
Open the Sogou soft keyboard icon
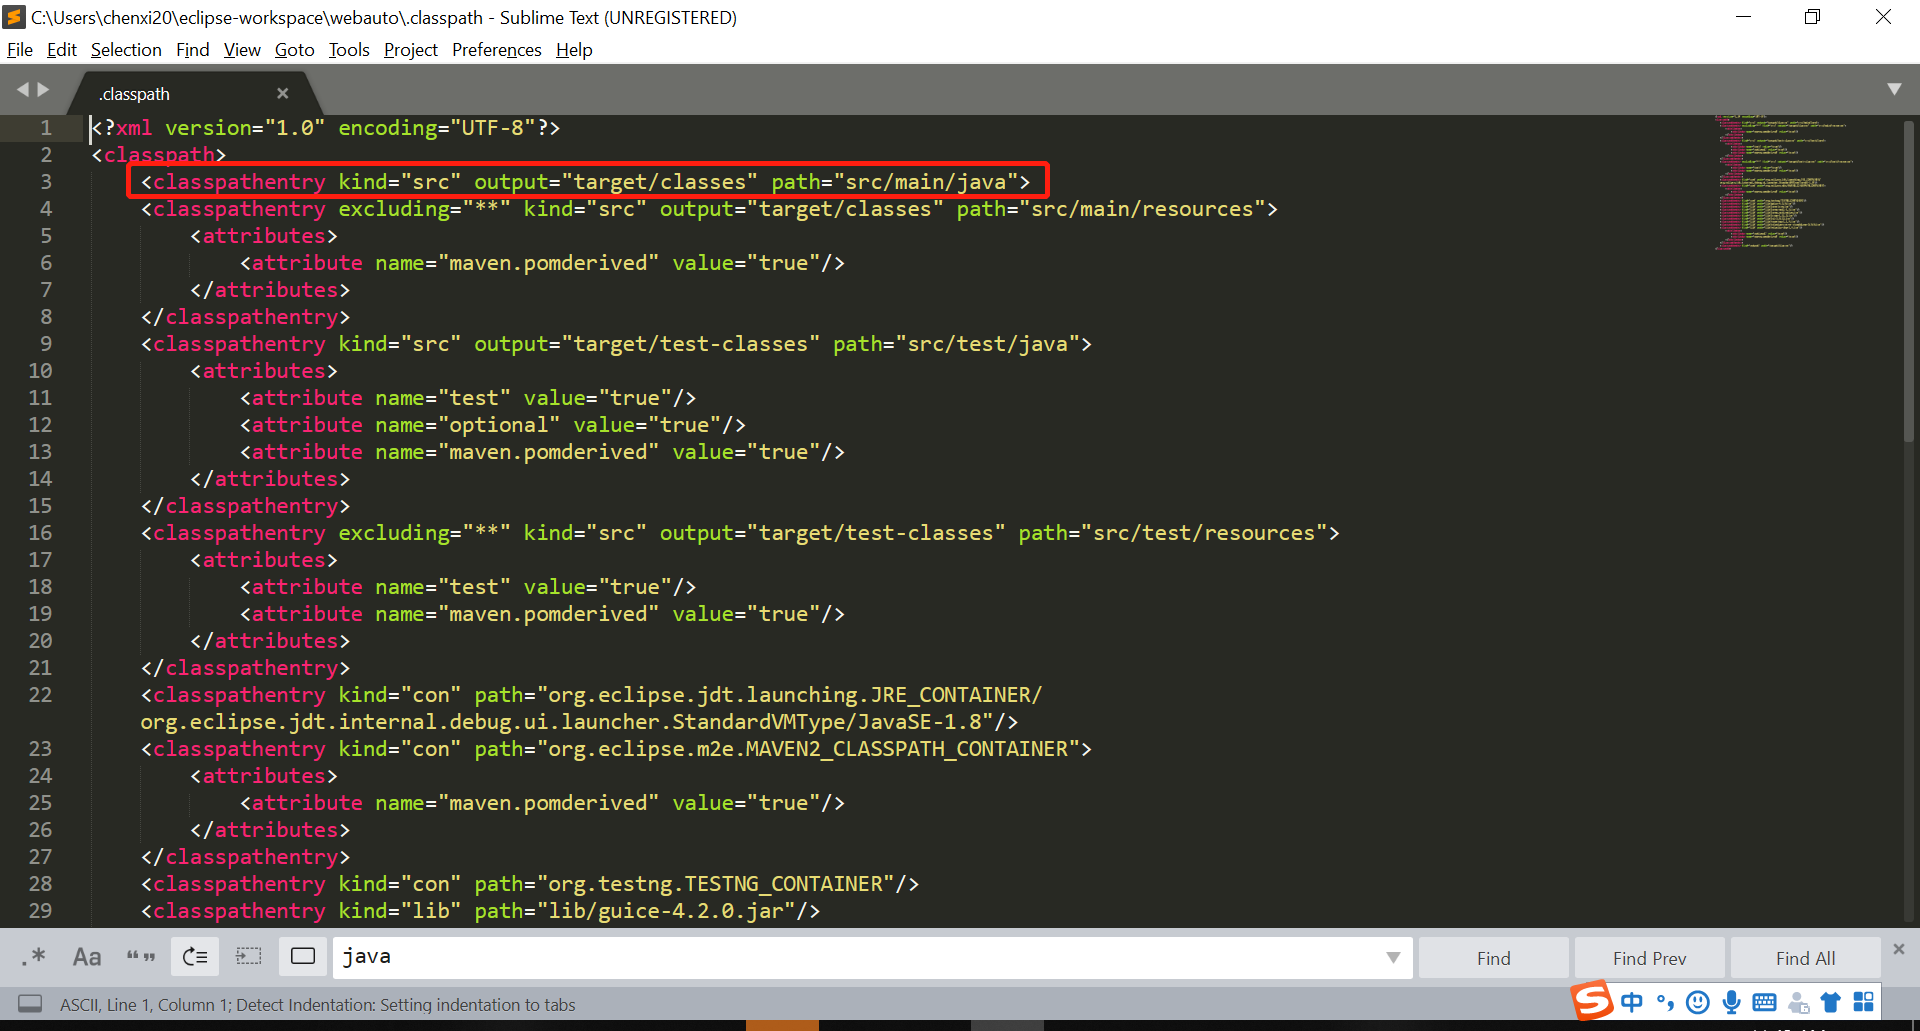1765,1002
